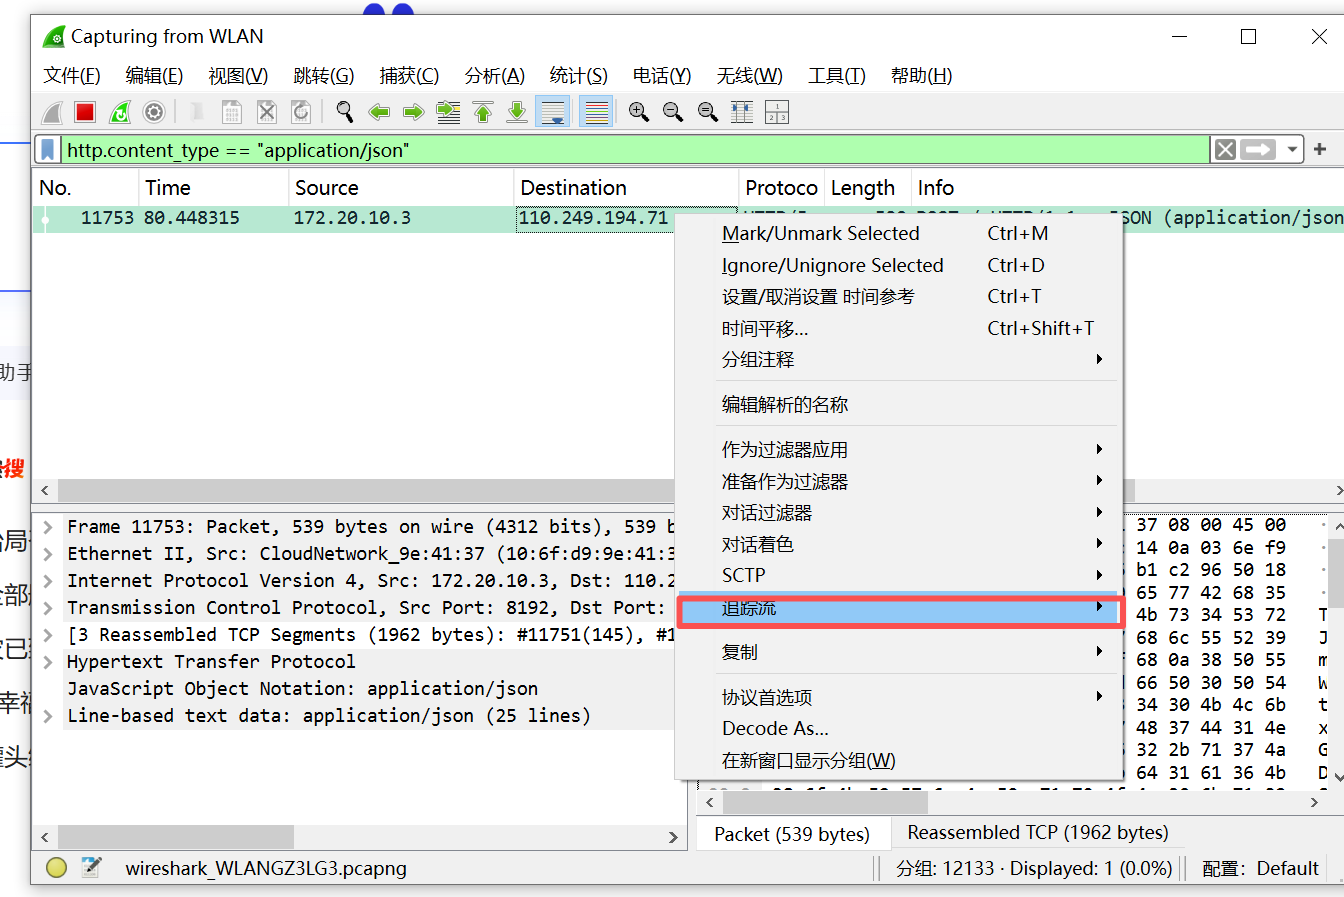Select the JavaScript Object Notation row
This screenshot has height=897, width=1344.
pyautogui.click(x=303, y=689)
